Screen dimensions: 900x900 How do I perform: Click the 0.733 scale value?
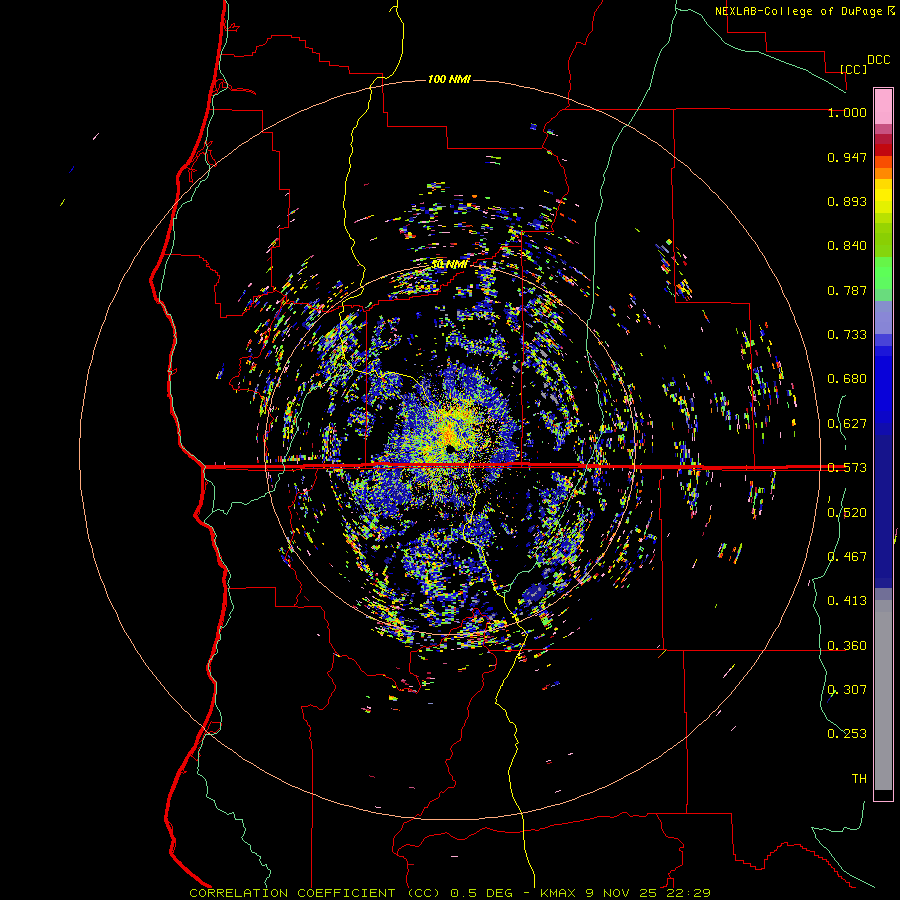click(847, 335)
